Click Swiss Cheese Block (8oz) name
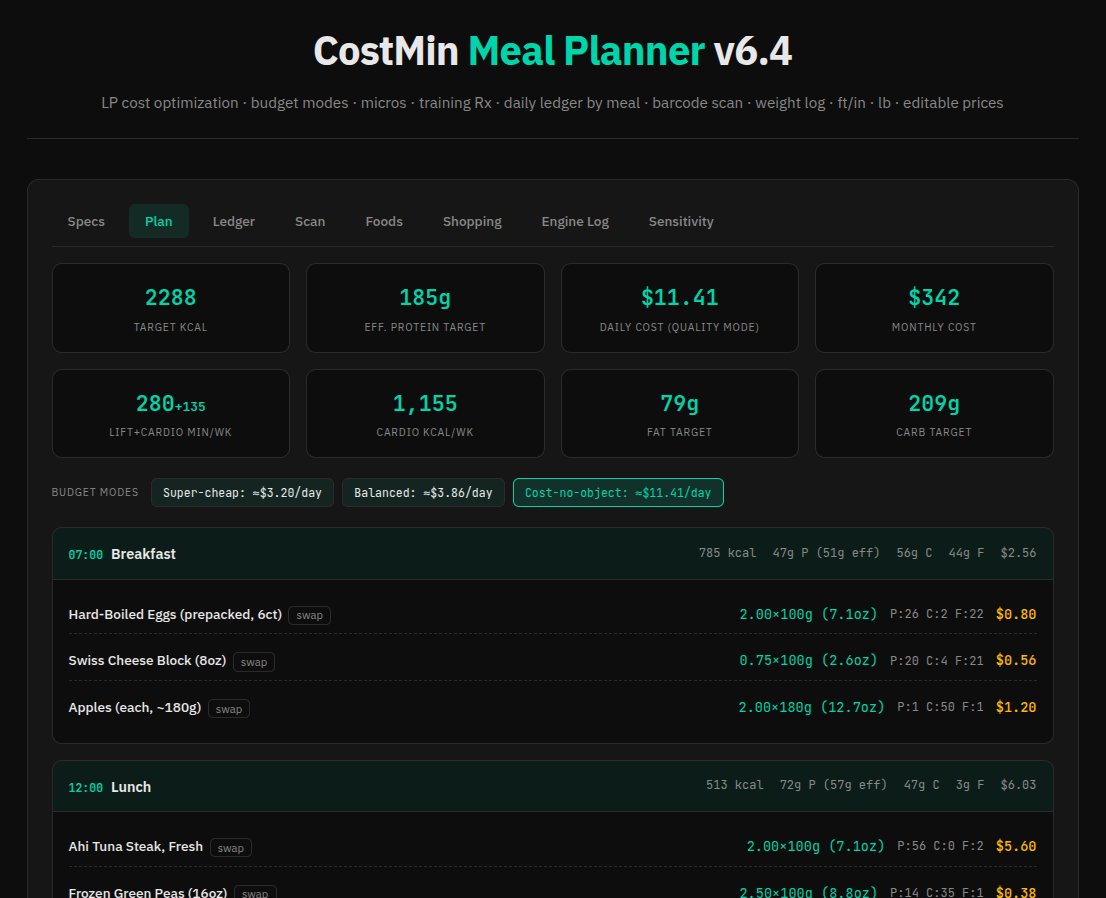 point(147,660)
